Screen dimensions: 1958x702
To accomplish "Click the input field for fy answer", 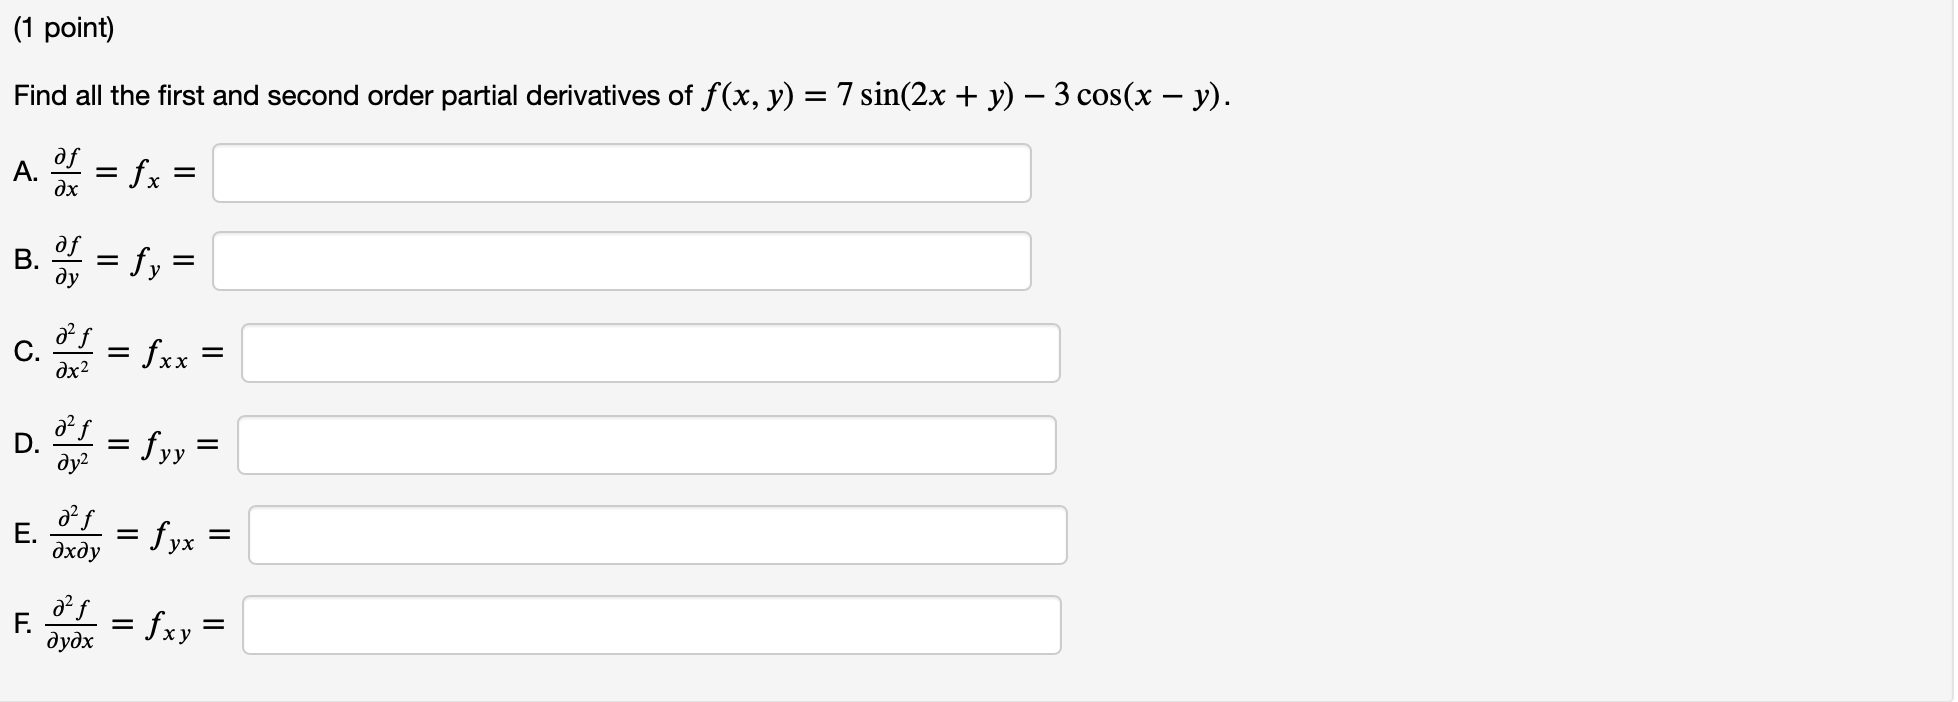I will (620, 261).
